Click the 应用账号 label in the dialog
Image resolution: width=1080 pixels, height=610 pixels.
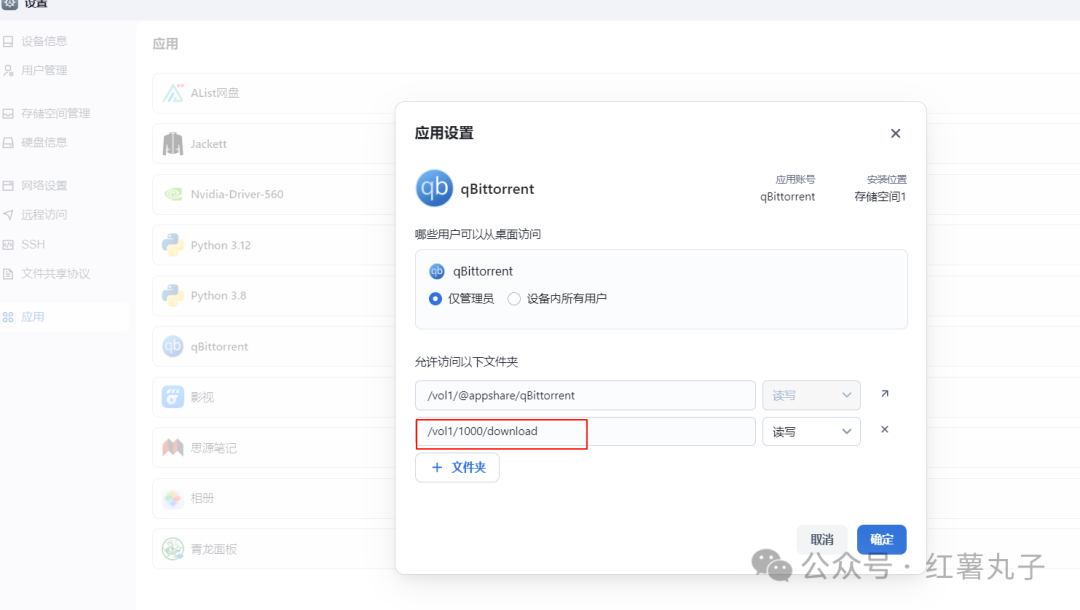coord(796,180)
